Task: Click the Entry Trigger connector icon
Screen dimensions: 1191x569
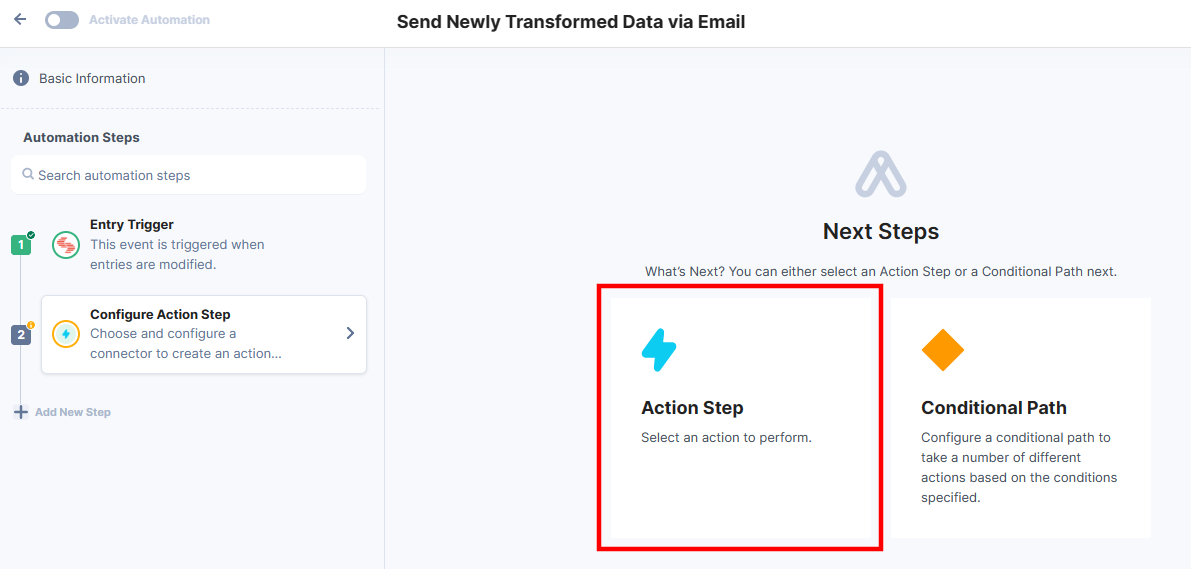Action: (x=65, y=245)
